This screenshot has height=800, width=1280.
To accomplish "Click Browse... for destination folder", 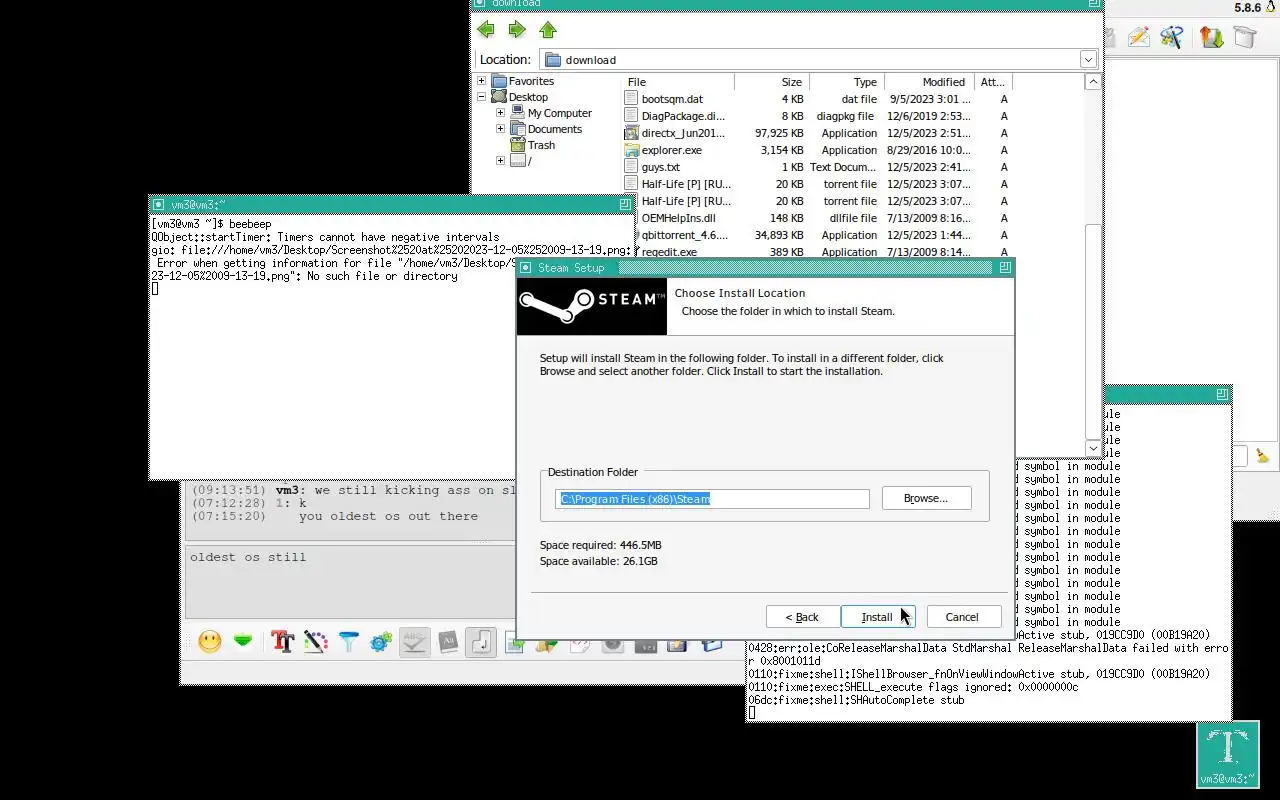I will click(x=926, y=498).
